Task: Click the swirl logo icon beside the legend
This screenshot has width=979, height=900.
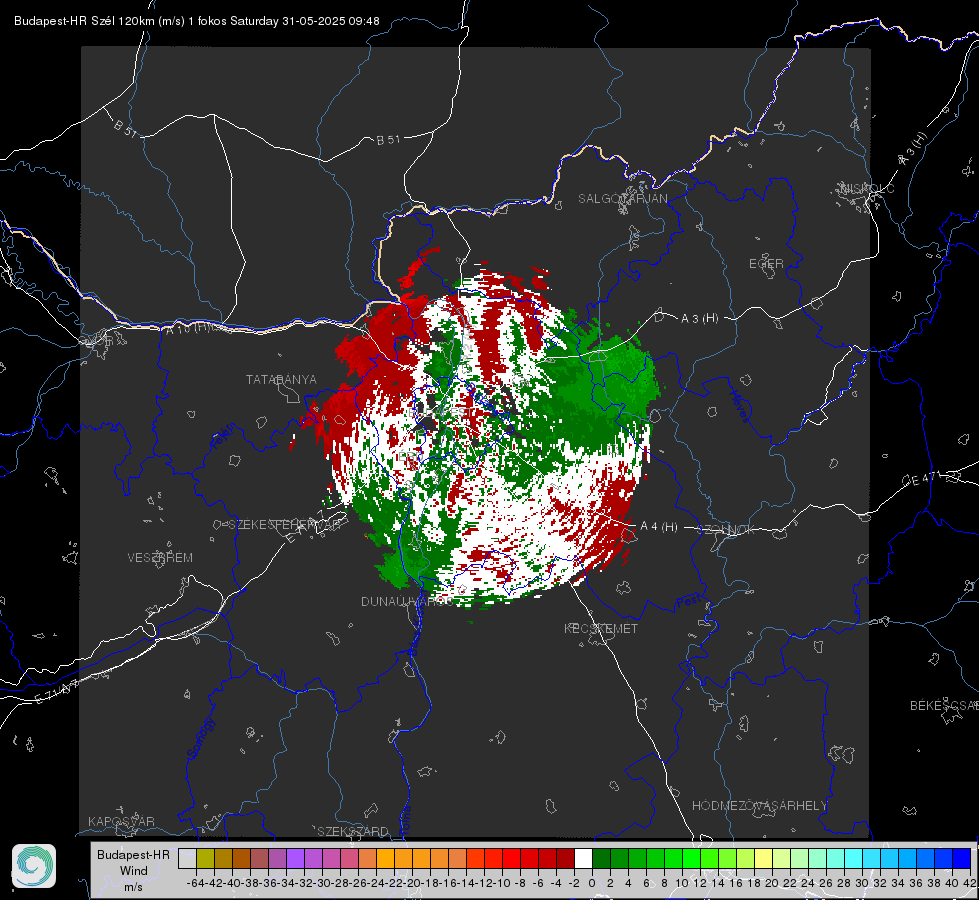Action: (x=34, y=866)
